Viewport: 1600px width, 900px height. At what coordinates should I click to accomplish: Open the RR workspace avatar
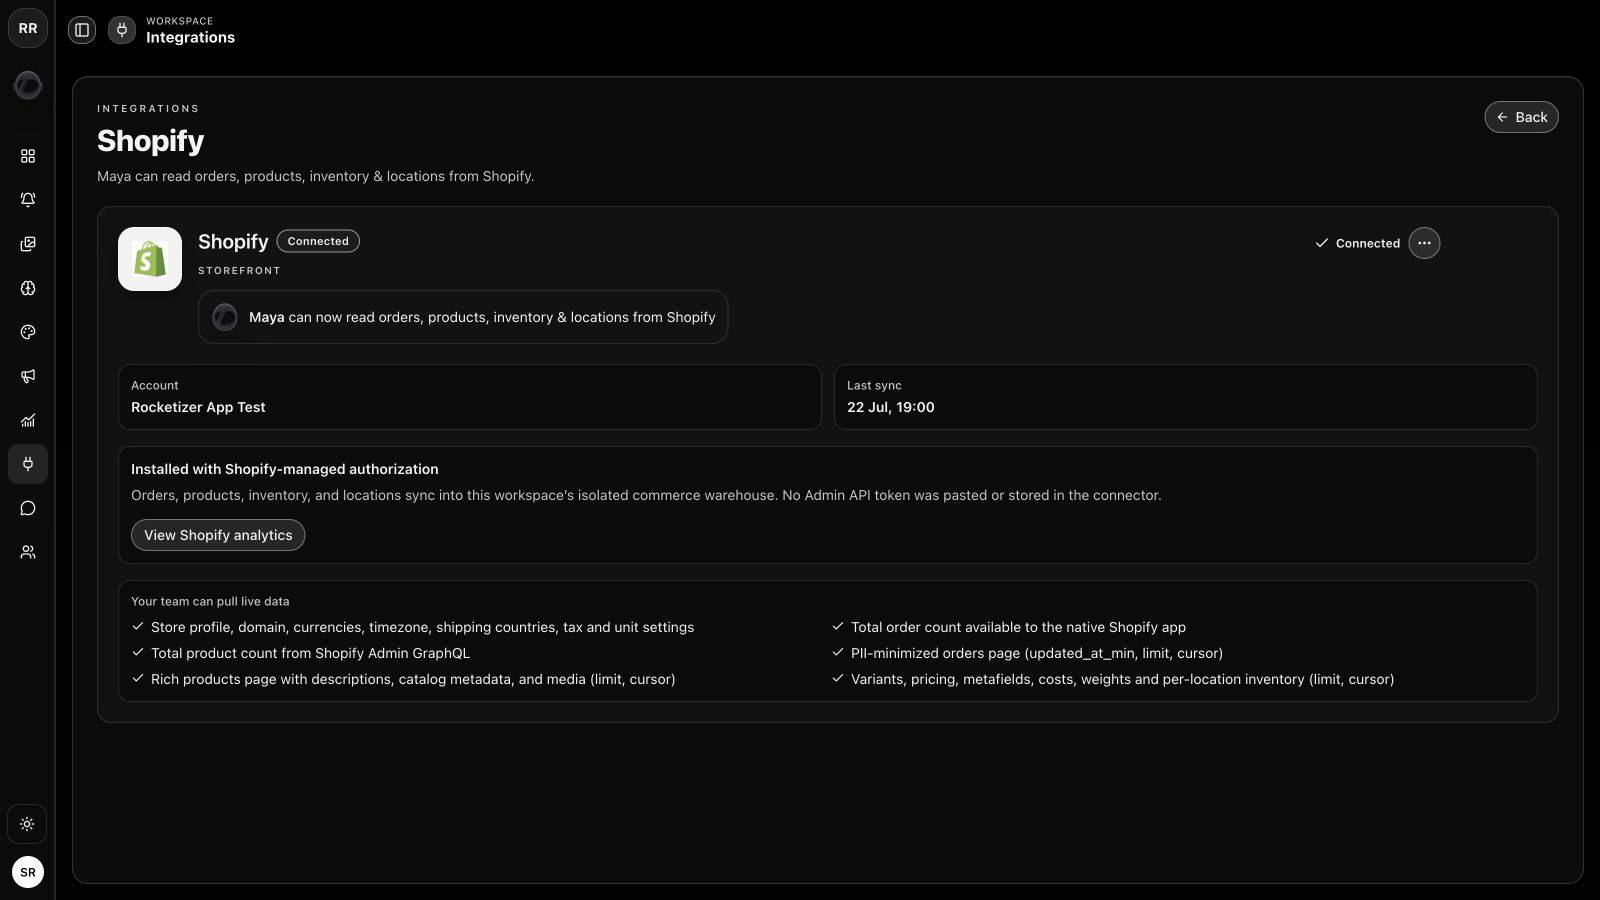28,28
